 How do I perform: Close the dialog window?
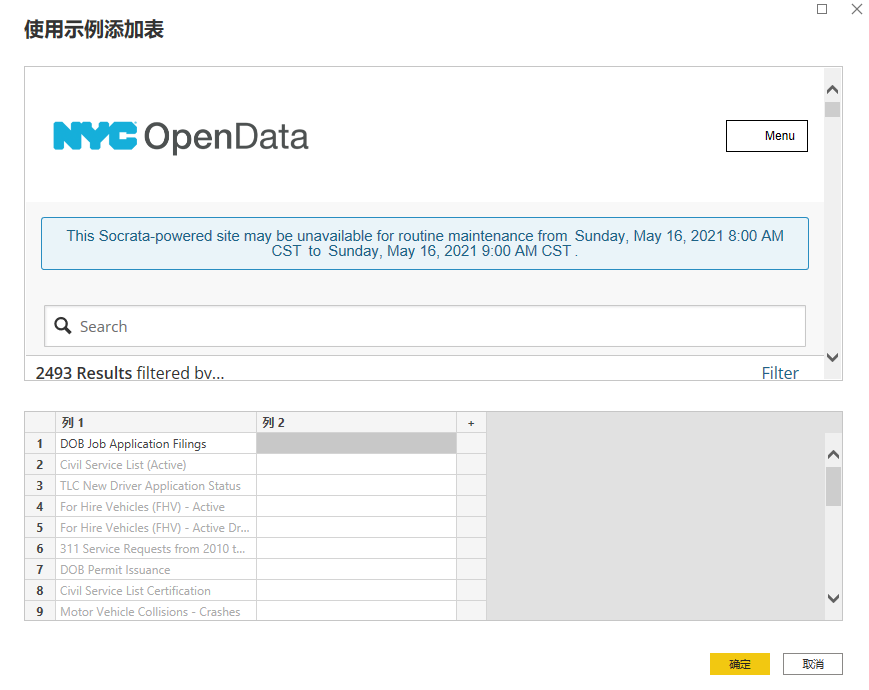point(857,9)
